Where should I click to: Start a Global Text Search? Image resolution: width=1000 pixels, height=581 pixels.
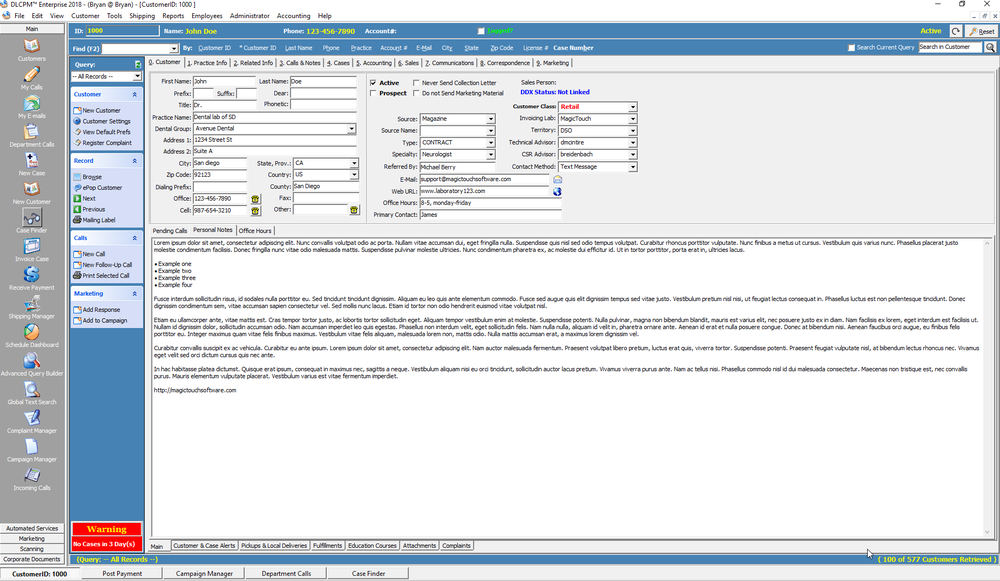pos(30,392)
